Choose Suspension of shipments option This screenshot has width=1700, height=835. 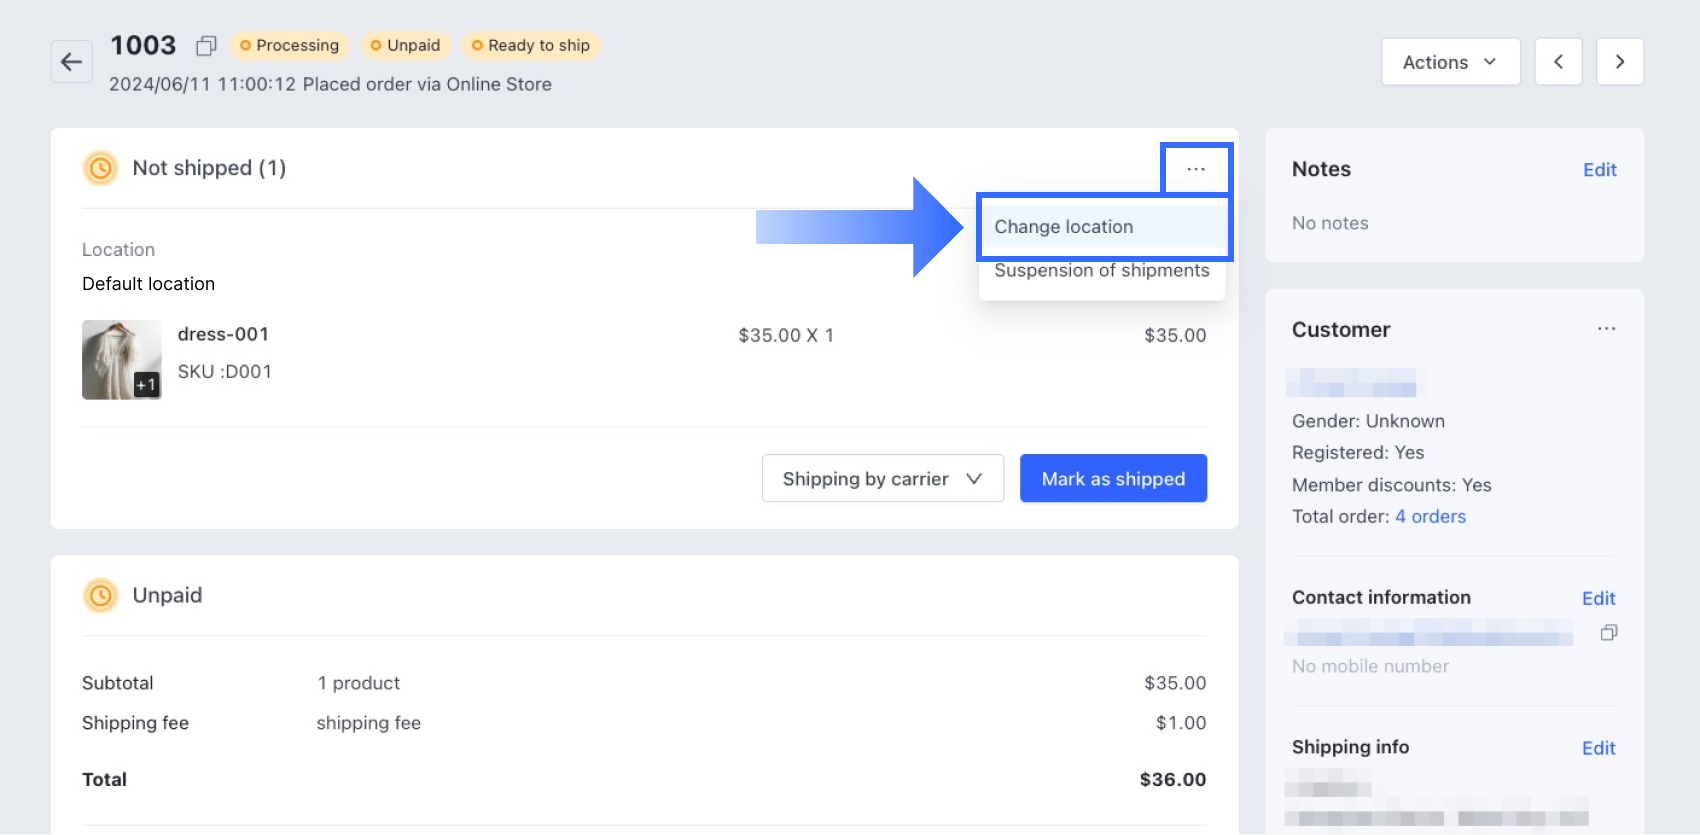[1101, 271]
